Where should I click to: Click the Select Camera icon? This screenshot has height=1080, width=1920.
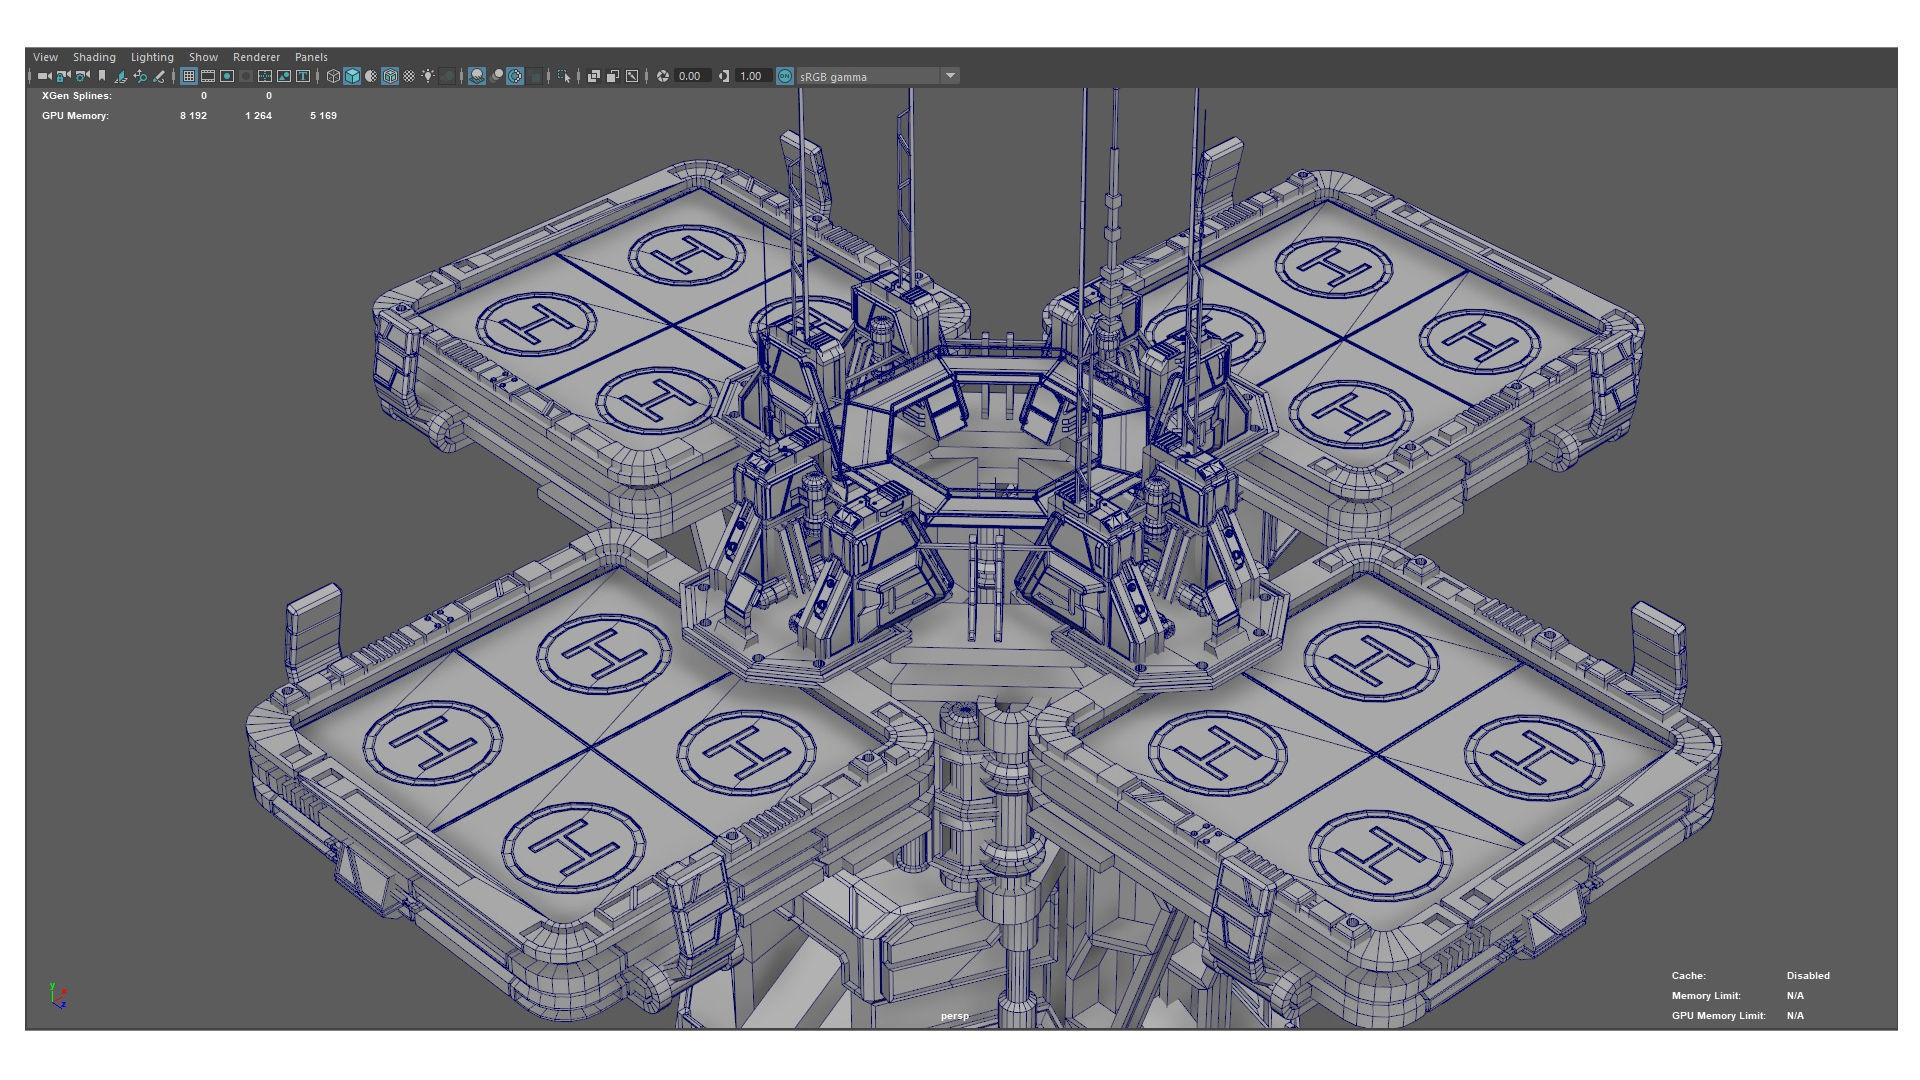coord(44,76)
